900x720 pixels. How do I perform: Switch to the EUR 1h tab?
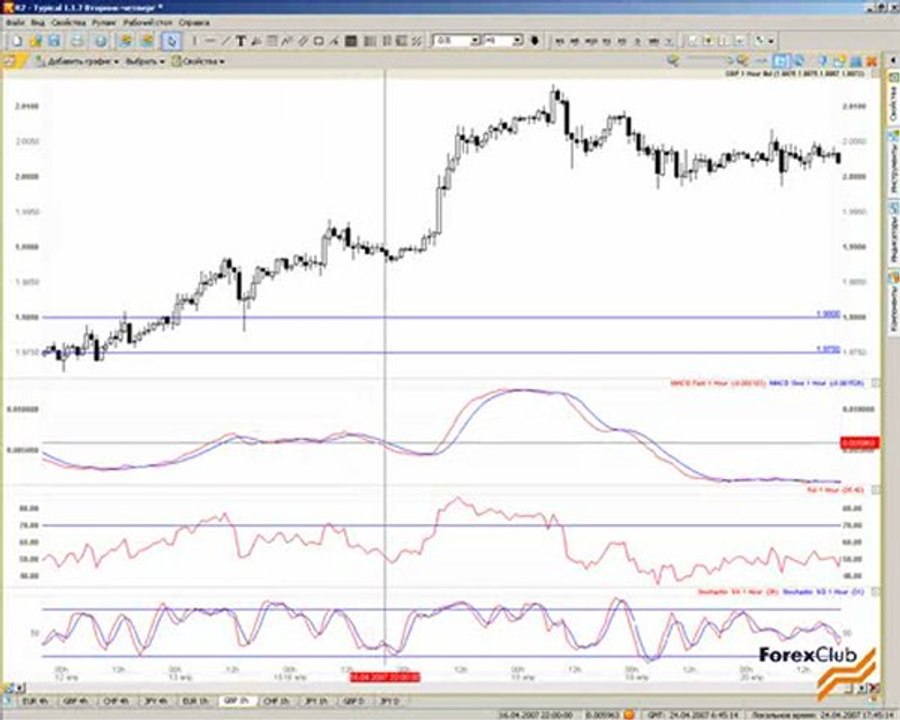click(196, 701)
